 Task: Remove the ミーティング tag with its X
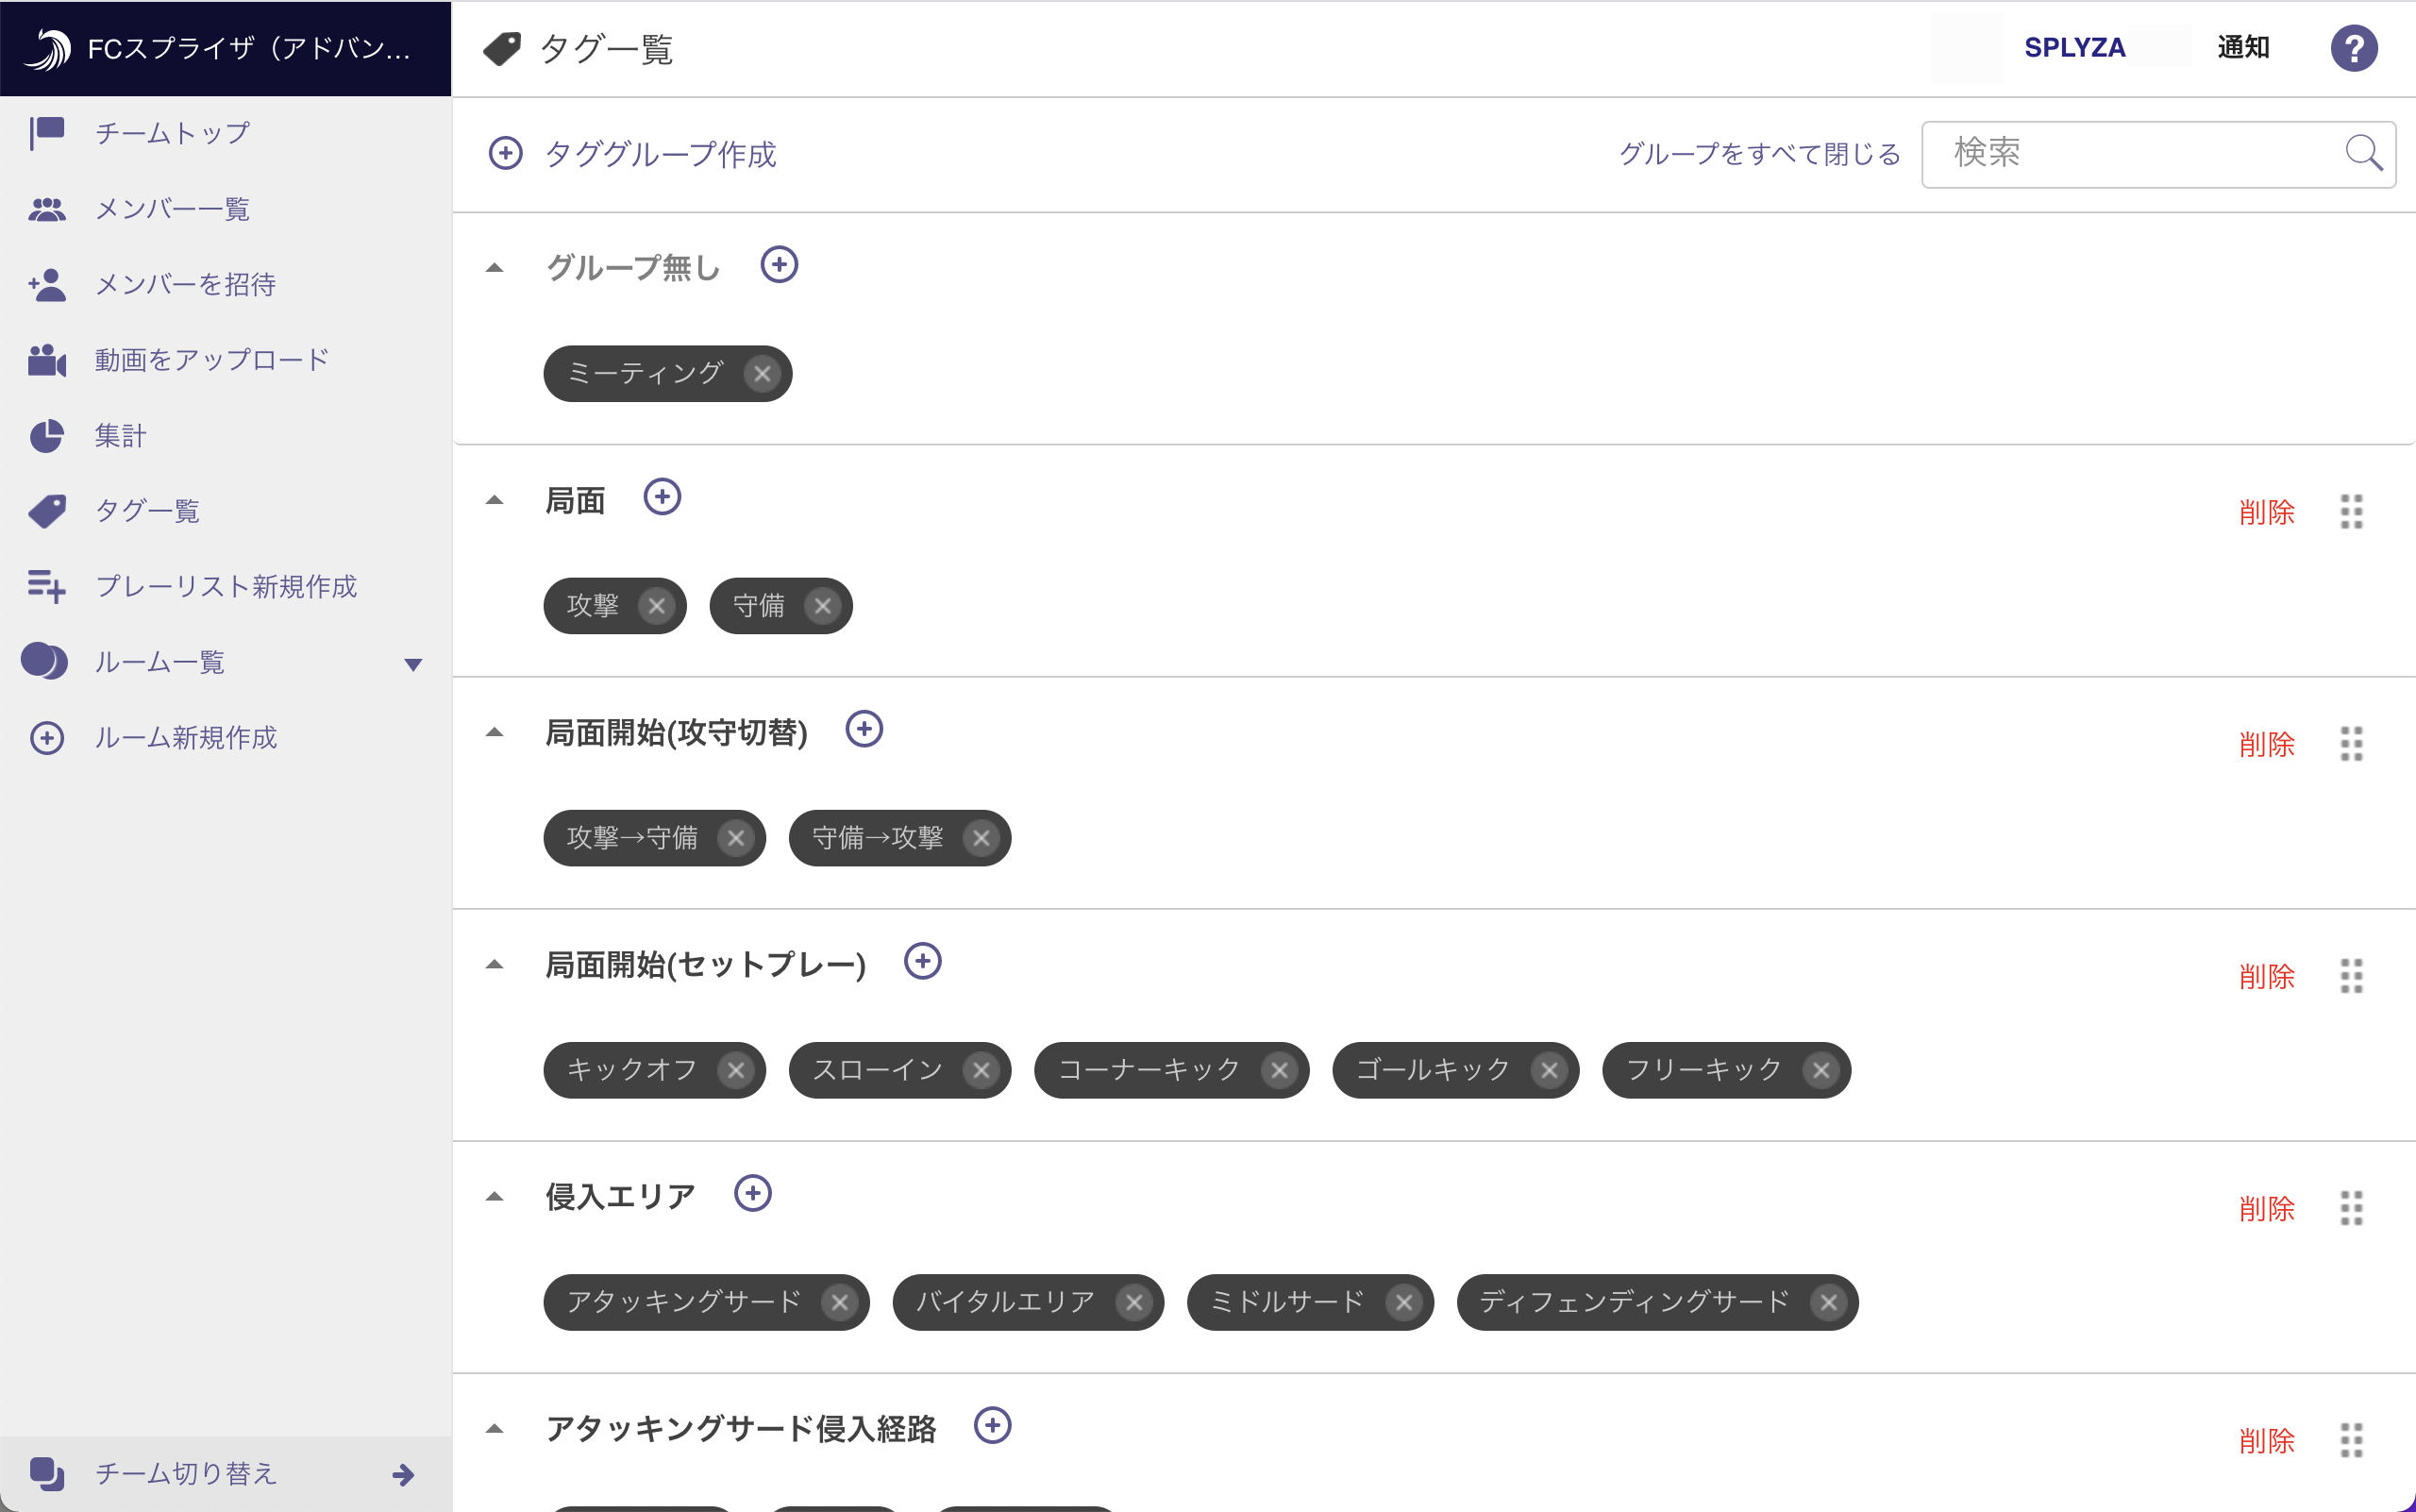click(762, 374)
